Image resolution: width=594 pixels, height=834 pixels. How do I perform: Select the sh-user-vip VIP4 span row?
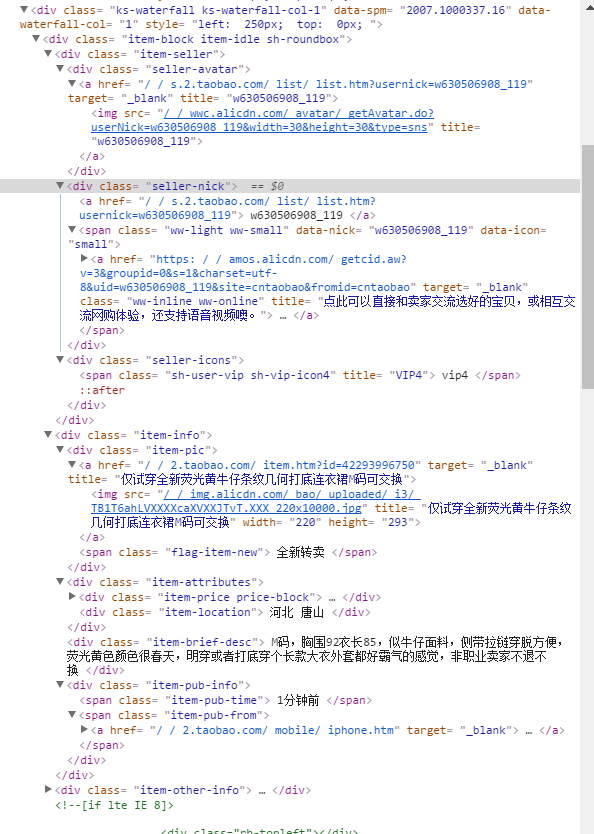click(x=300, y=376)
